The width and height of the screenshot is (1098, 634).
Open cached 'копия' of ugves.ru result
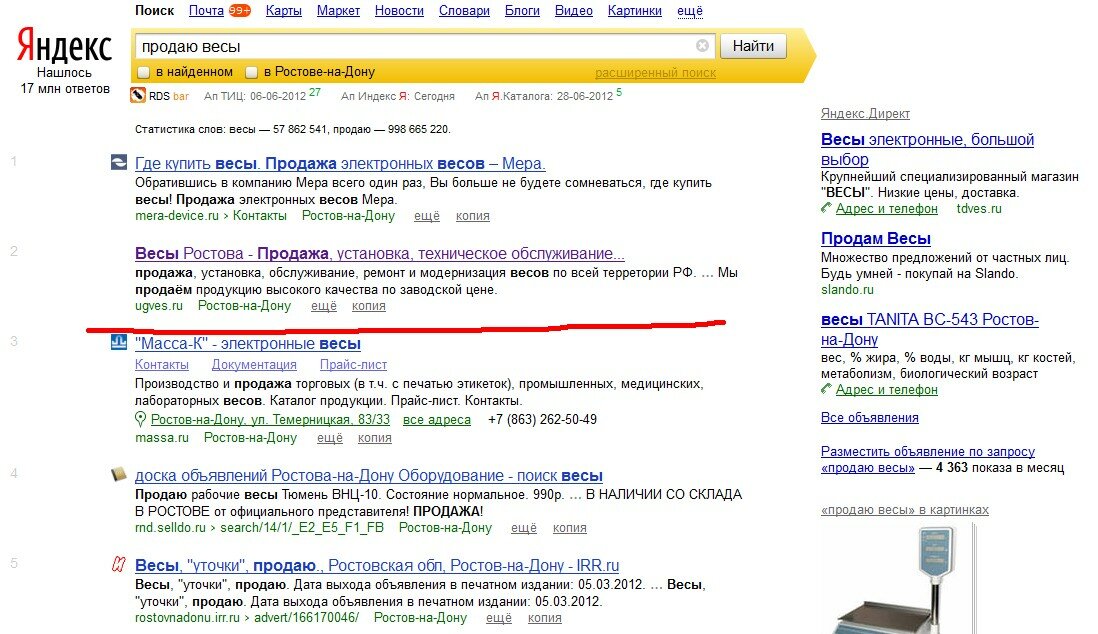coord(369,305)
